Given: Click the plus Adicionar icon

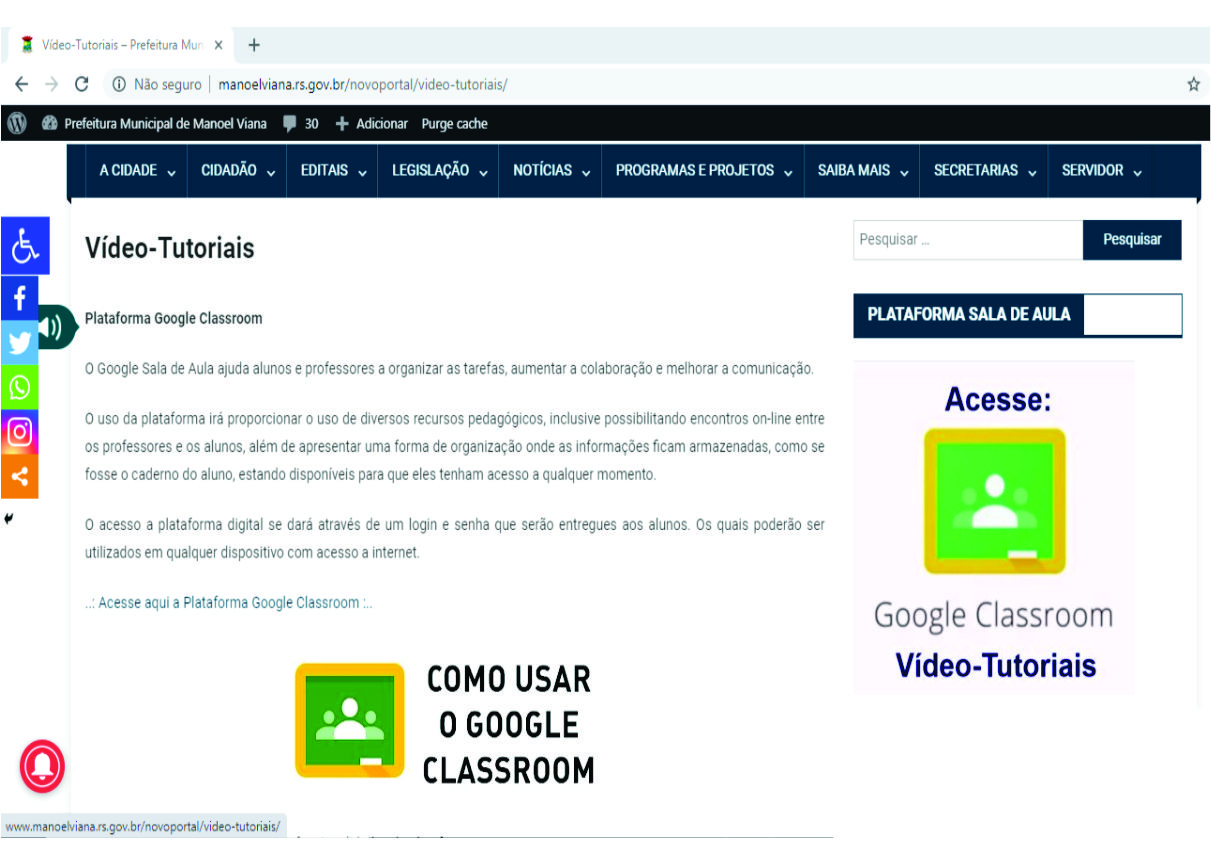Looking at the screenshot, I should [342, 124].
